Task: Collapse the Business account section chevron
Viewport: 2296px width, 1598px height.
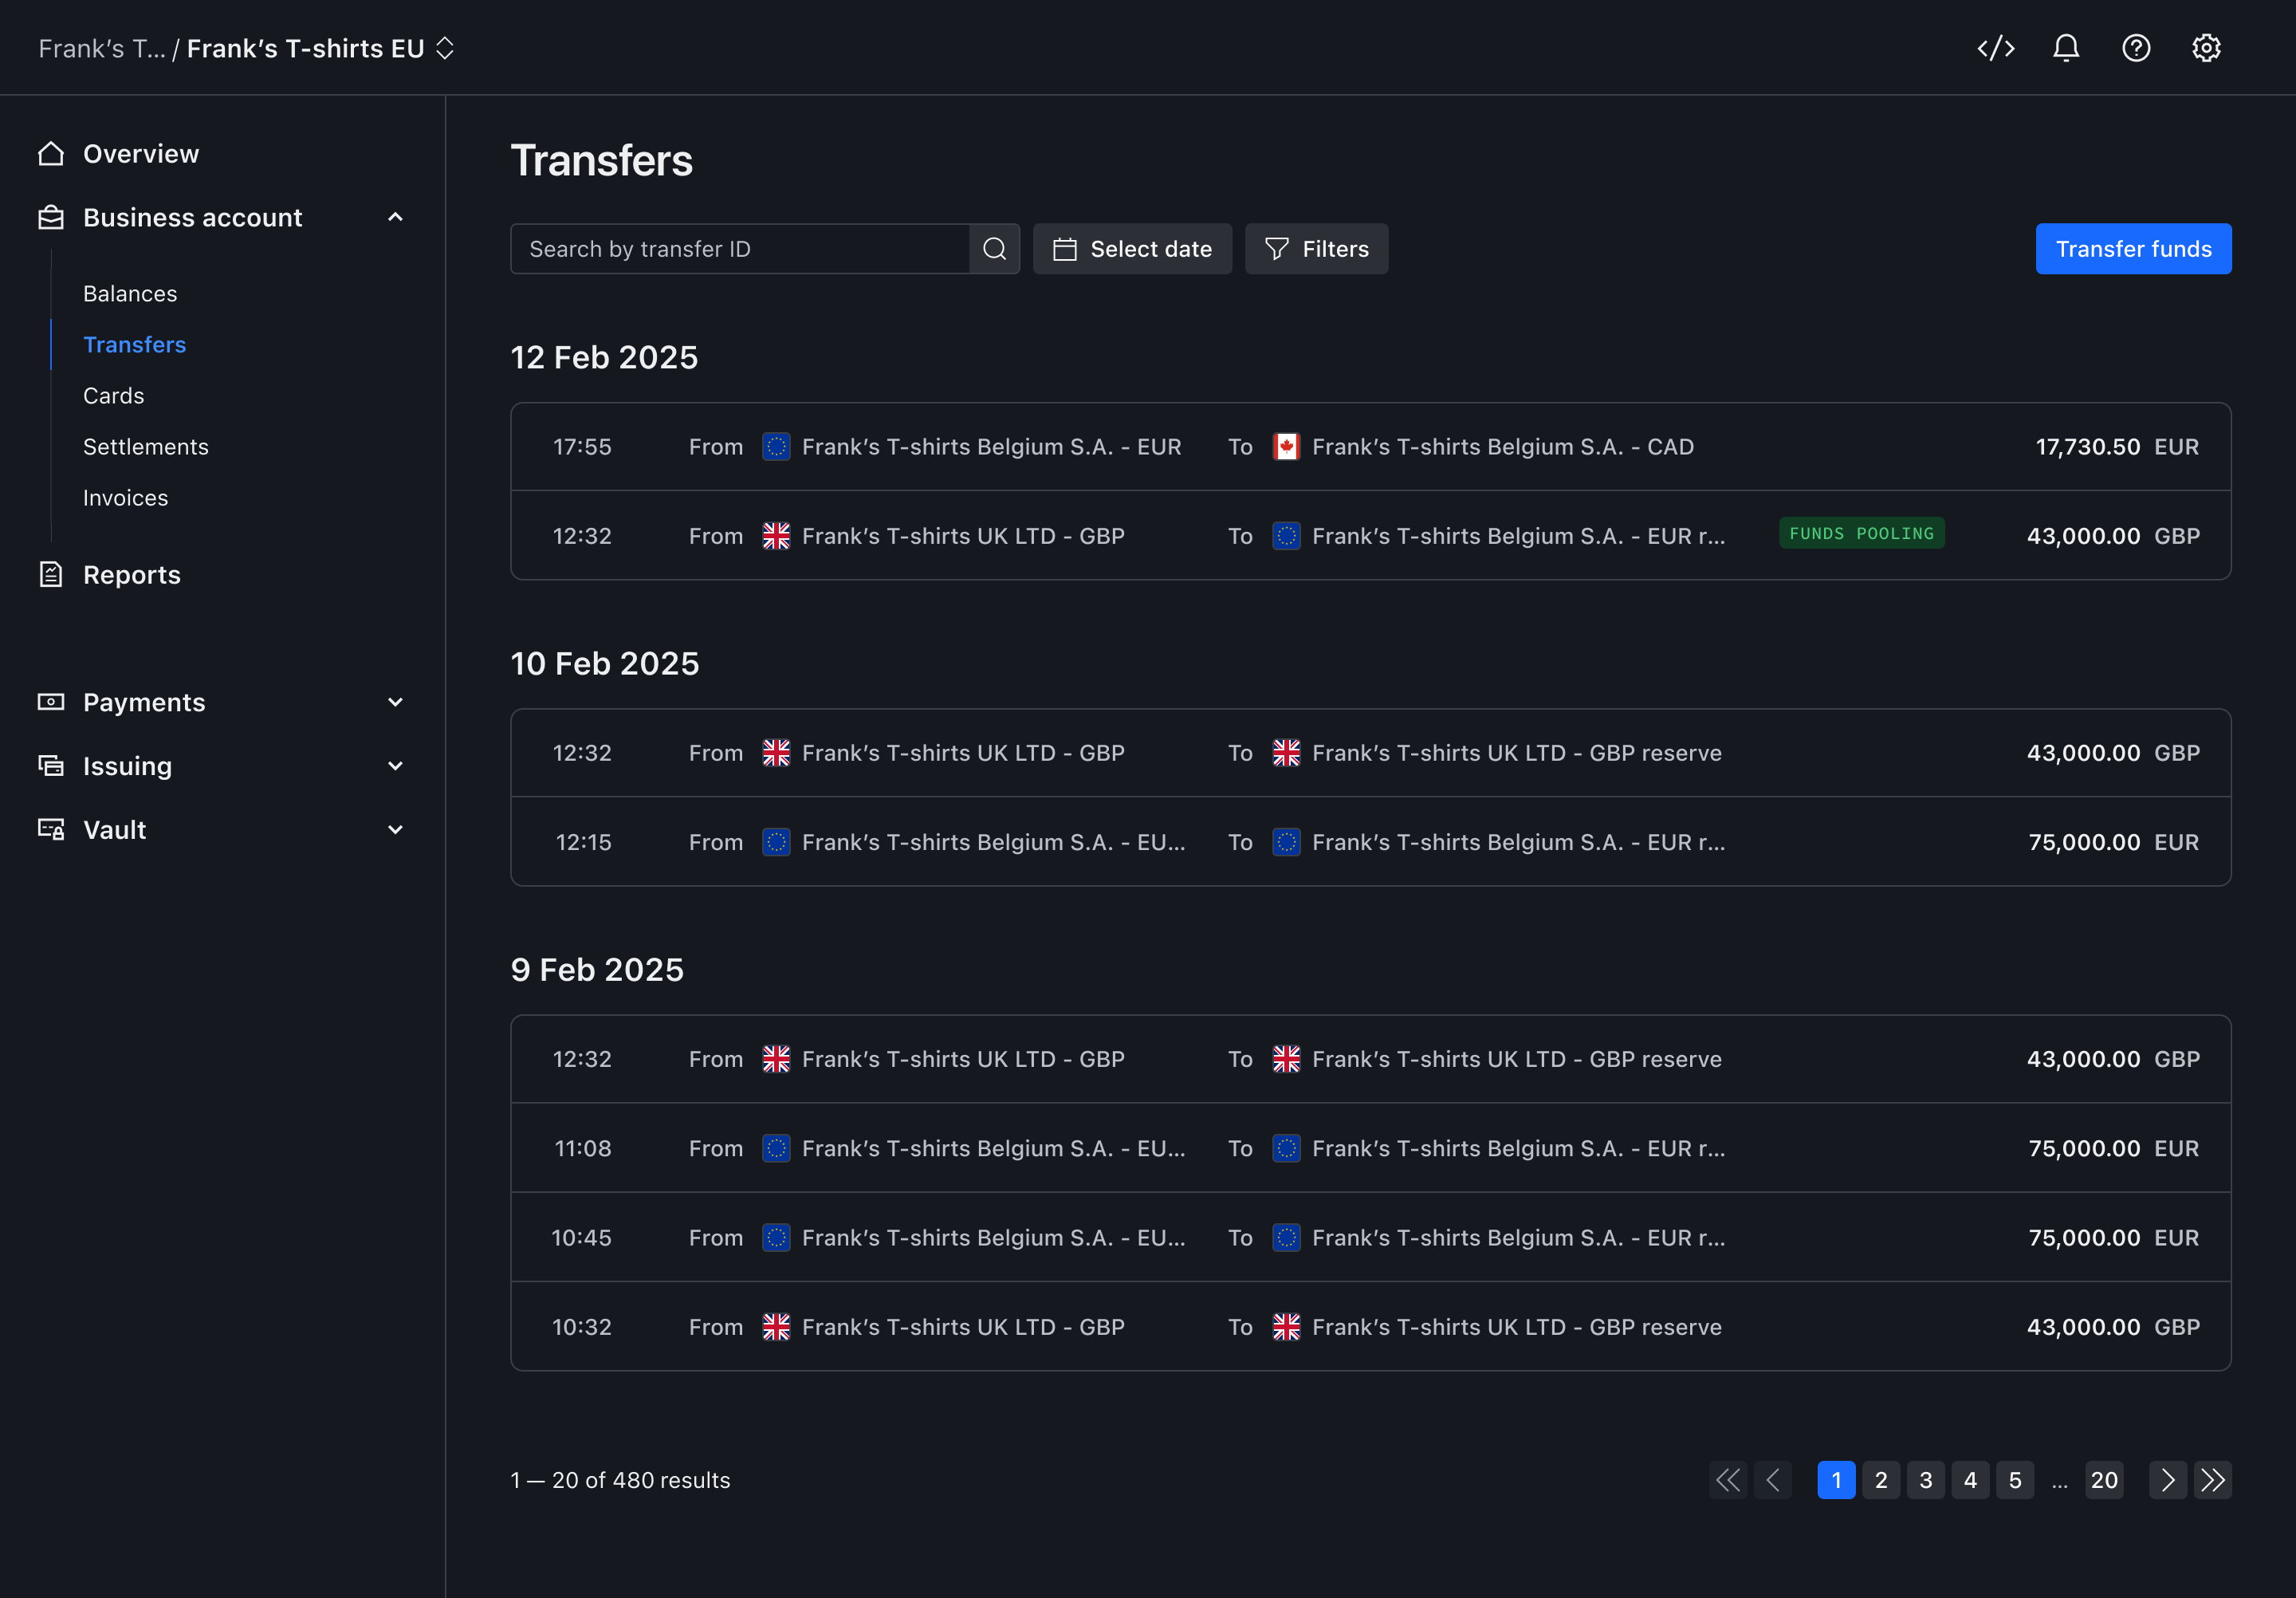Action: (x=395, y=217)
